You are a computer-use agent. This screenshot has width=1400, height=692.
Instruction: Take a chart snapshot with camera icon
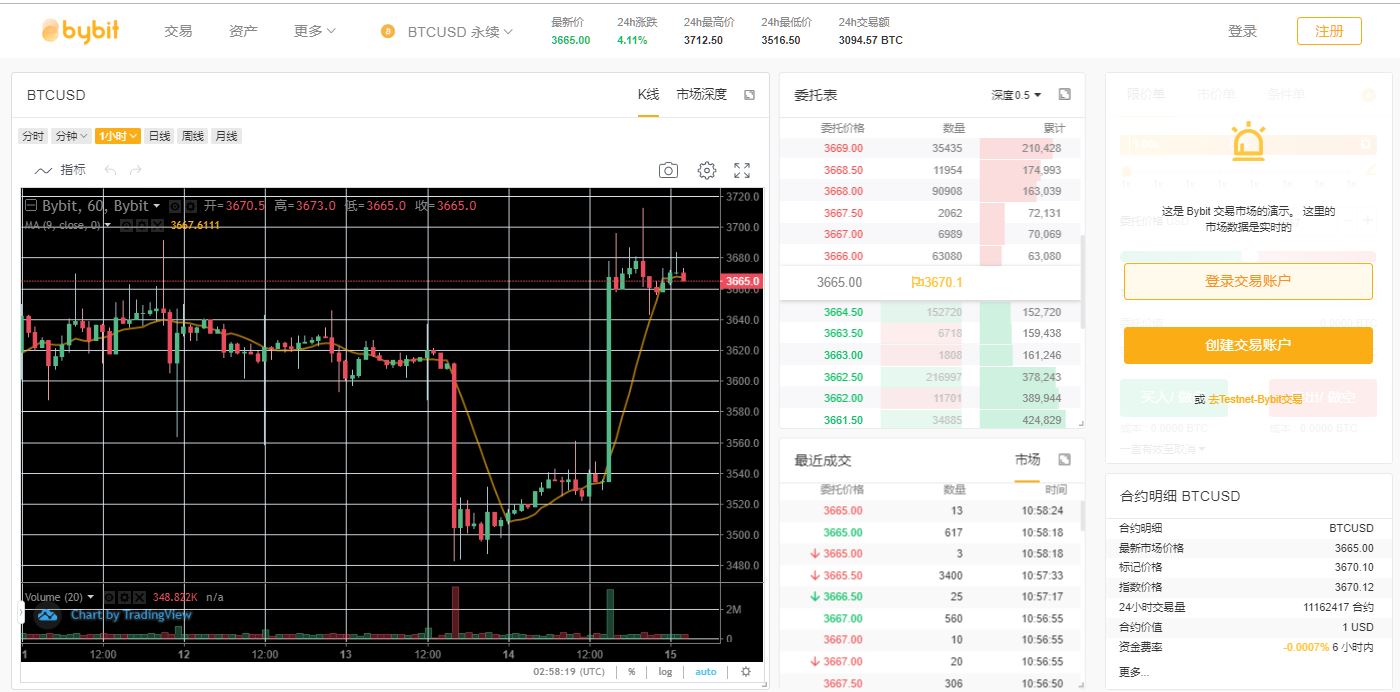[x=668, y=171]
